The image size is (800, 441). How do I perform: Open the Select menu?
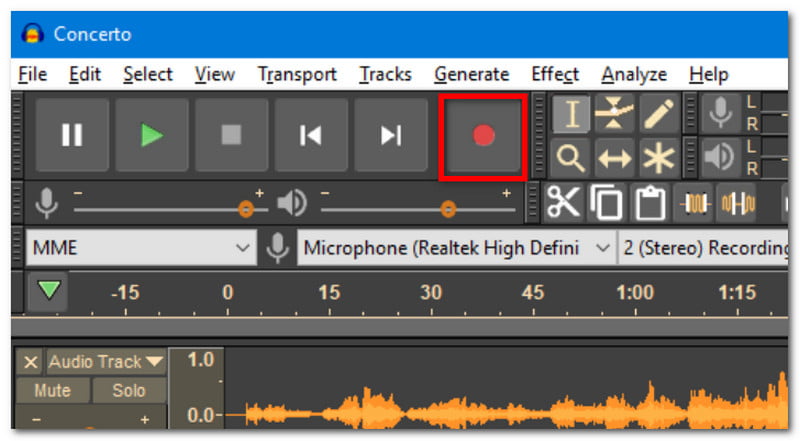point(148,75)
